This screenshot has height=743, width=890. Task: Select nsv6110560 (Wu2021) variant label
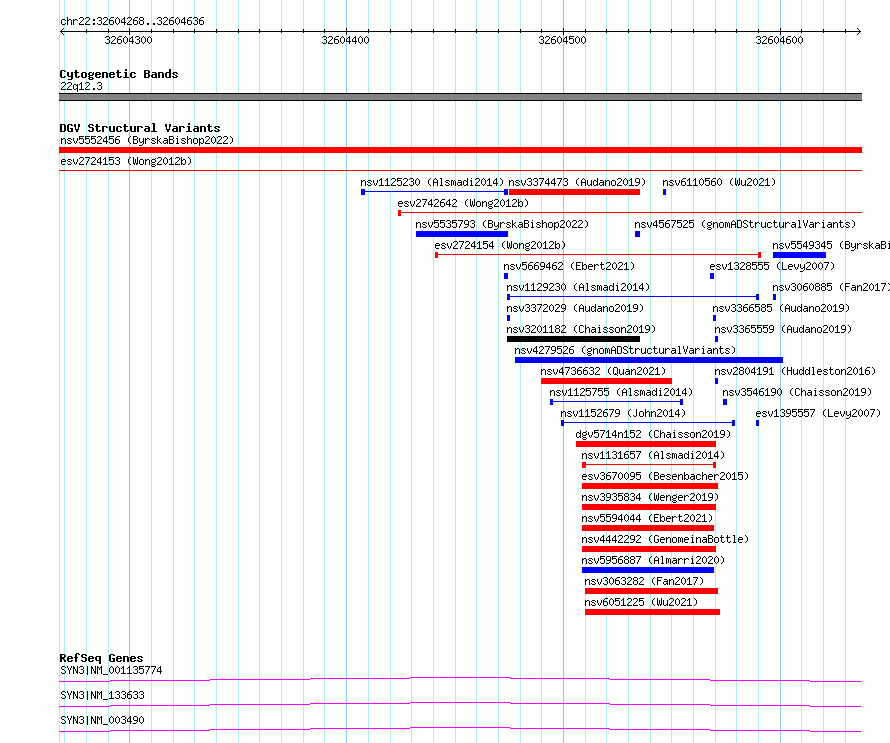coord(719,182)
